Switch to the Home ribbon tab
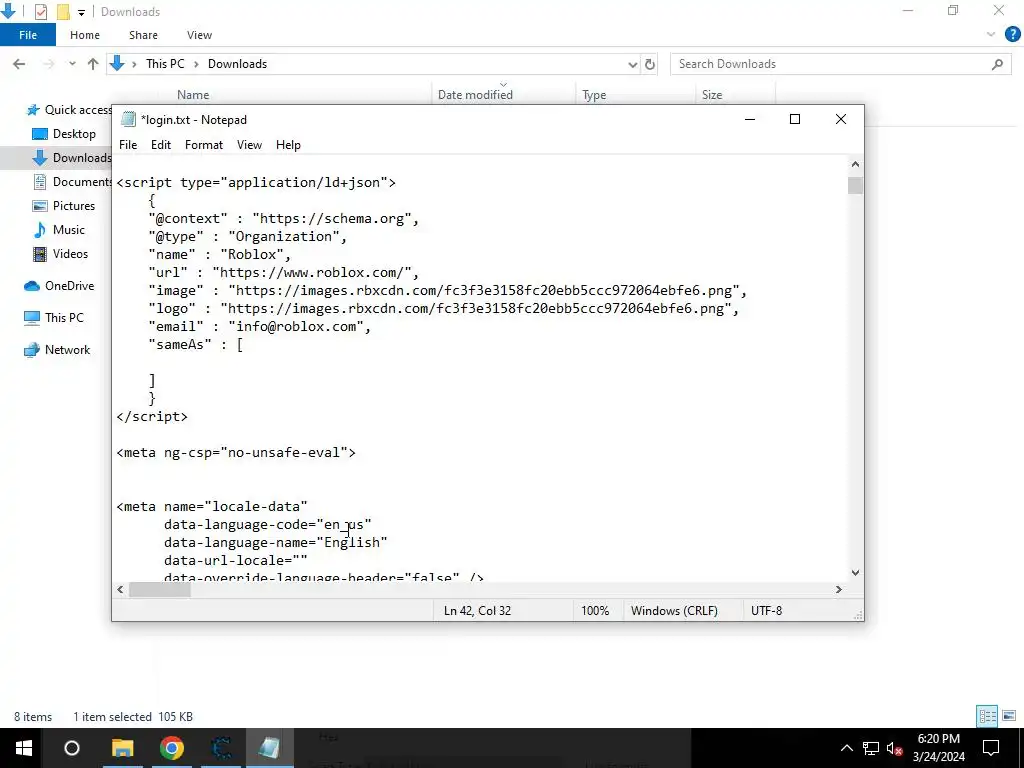This screenshot has height=768, width=1024. pos(85,35)
